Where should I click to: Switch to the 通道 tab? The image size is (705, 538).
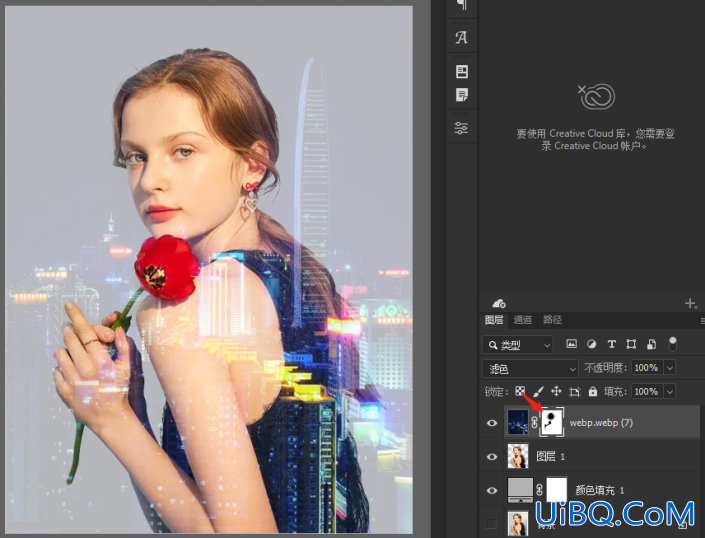click(522, 320)
